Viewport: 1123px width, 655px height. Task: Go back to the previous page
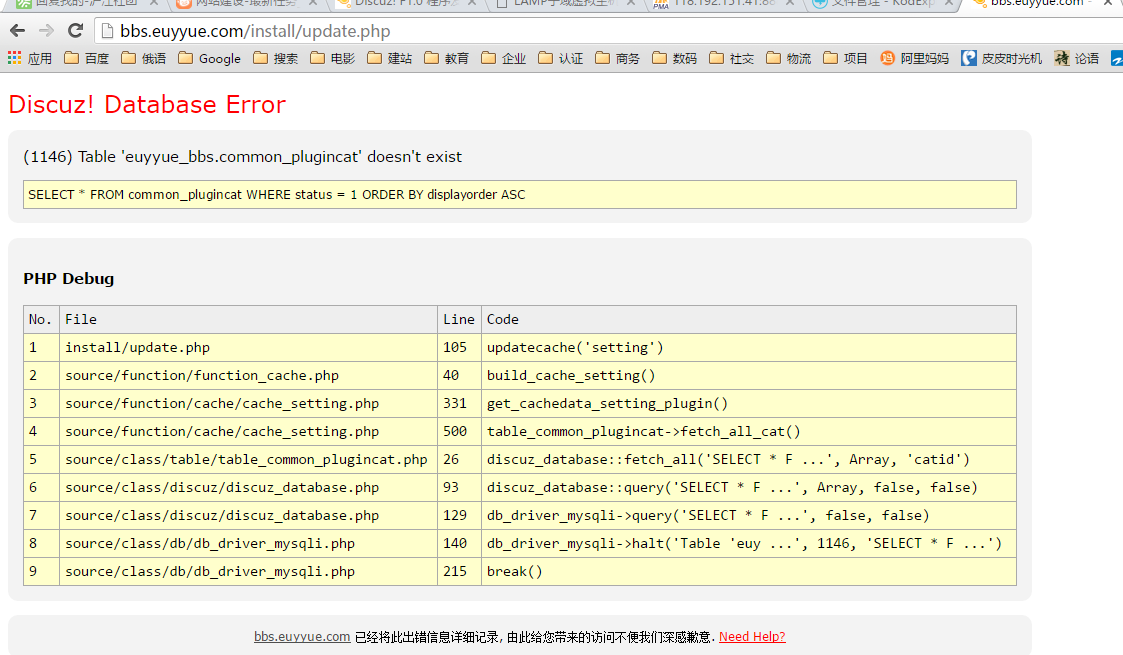point(18,31)
